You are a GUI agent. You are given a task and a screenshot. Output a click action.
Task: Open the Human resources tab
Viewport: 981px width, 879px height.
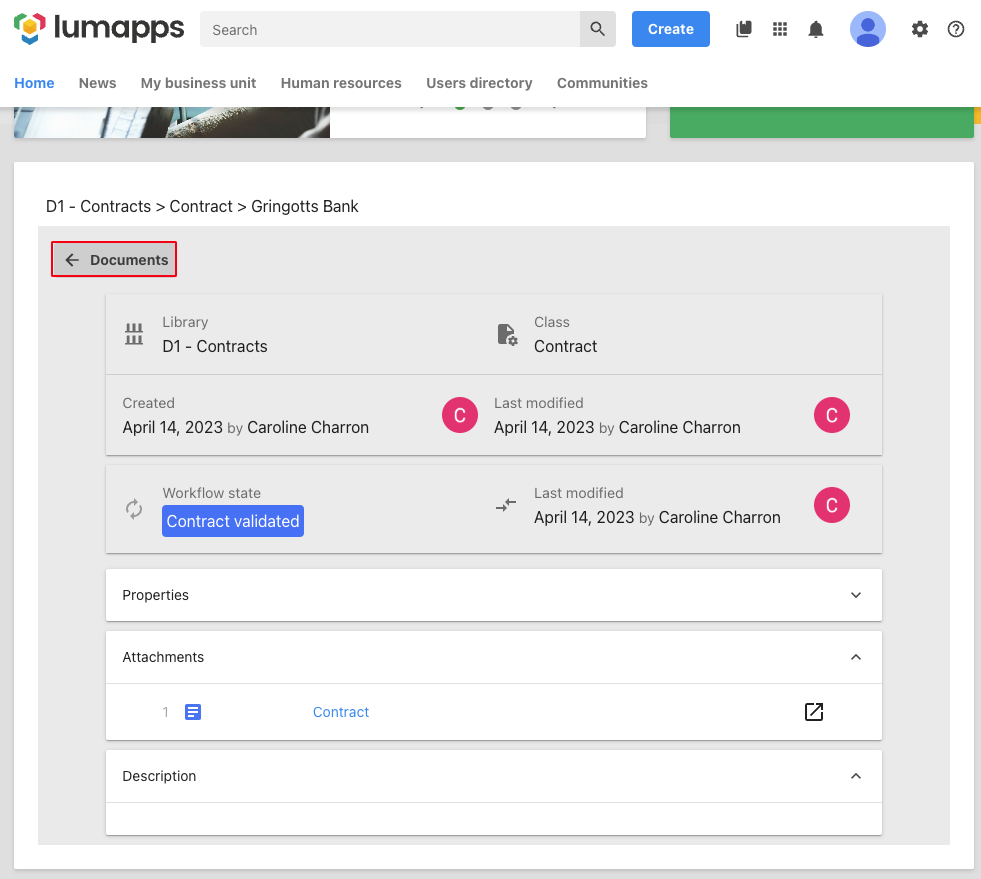point(341,83)
